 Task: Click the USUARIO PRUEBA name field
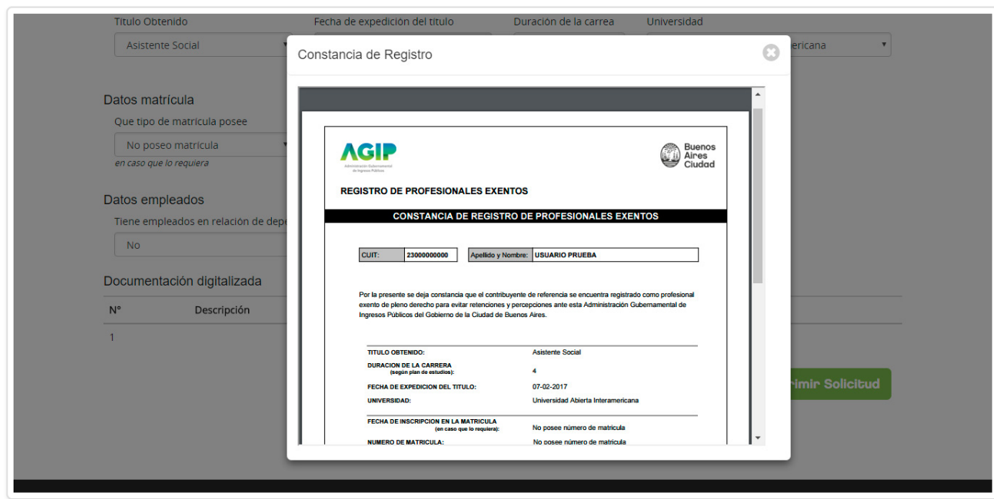pyautogui.click(x=614, y=255)
